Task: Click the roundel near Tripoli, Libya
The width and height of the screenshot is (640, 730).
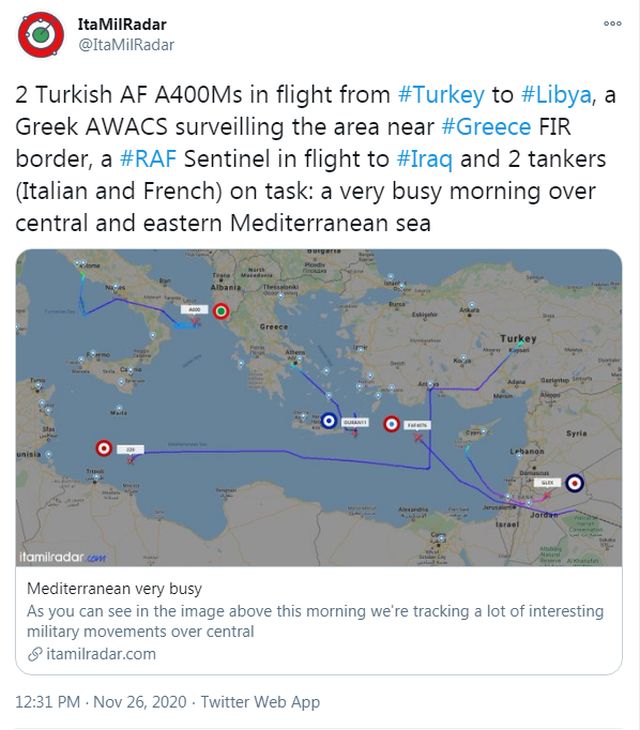Action: pyautogui.click(x=102, y=450)
